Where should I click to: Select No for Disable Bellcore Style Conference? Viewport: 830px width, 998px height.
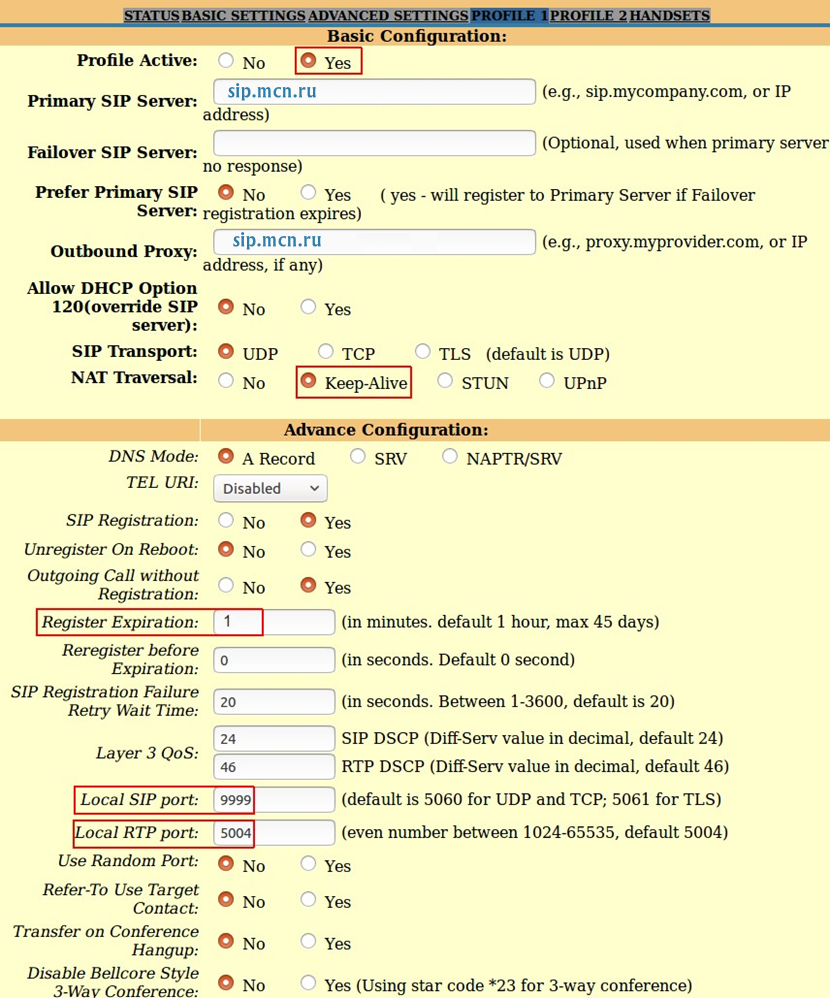click(x=226, y=983)
